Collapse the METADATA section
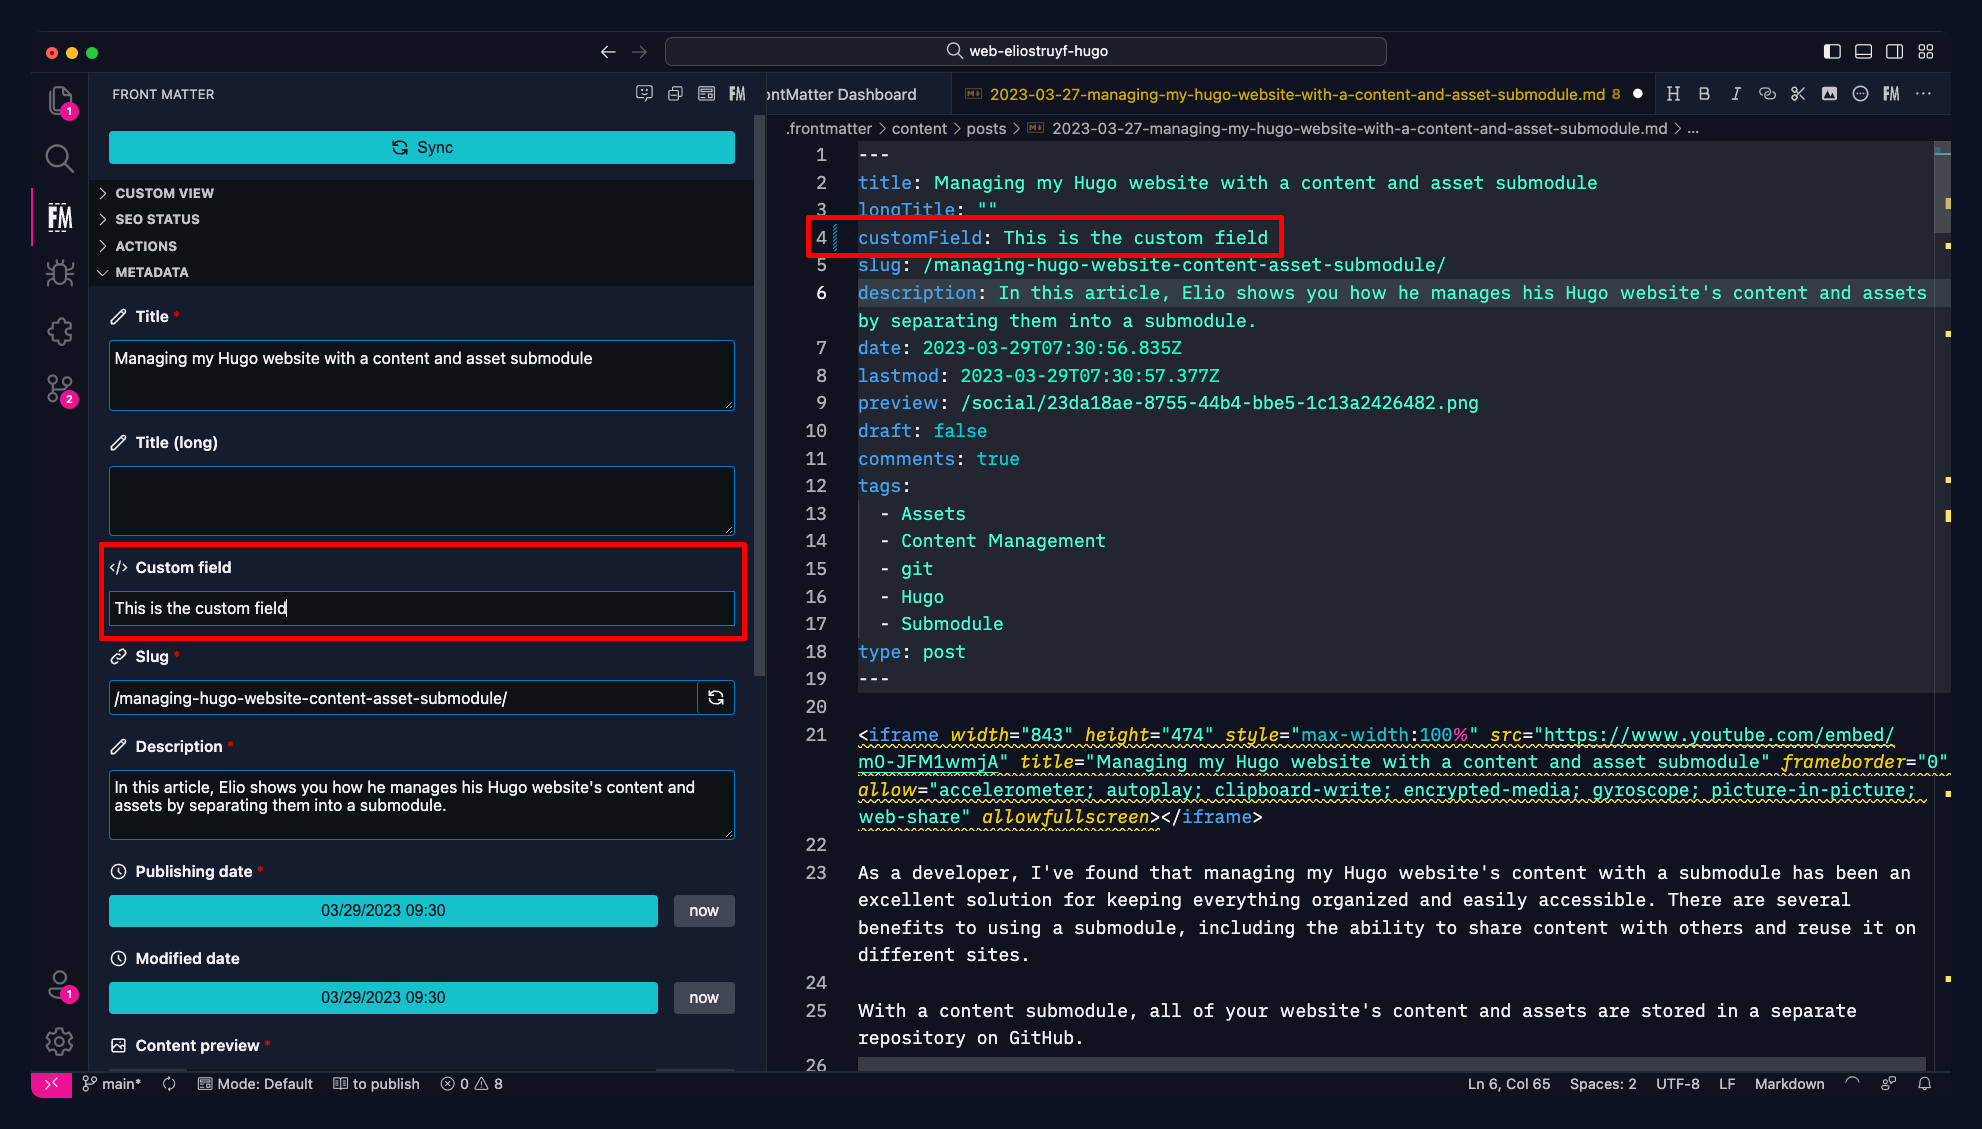Image resolution: width=1982 pixels, height=1129 pixels. point(151,272)
